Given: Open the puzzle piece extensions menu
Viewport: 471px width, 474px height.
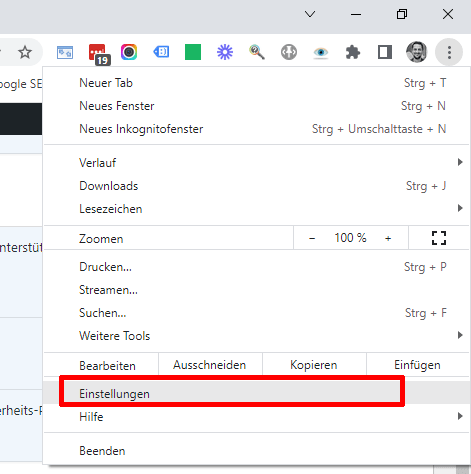Looking at the screenshot, I should [x=353, y=52].
